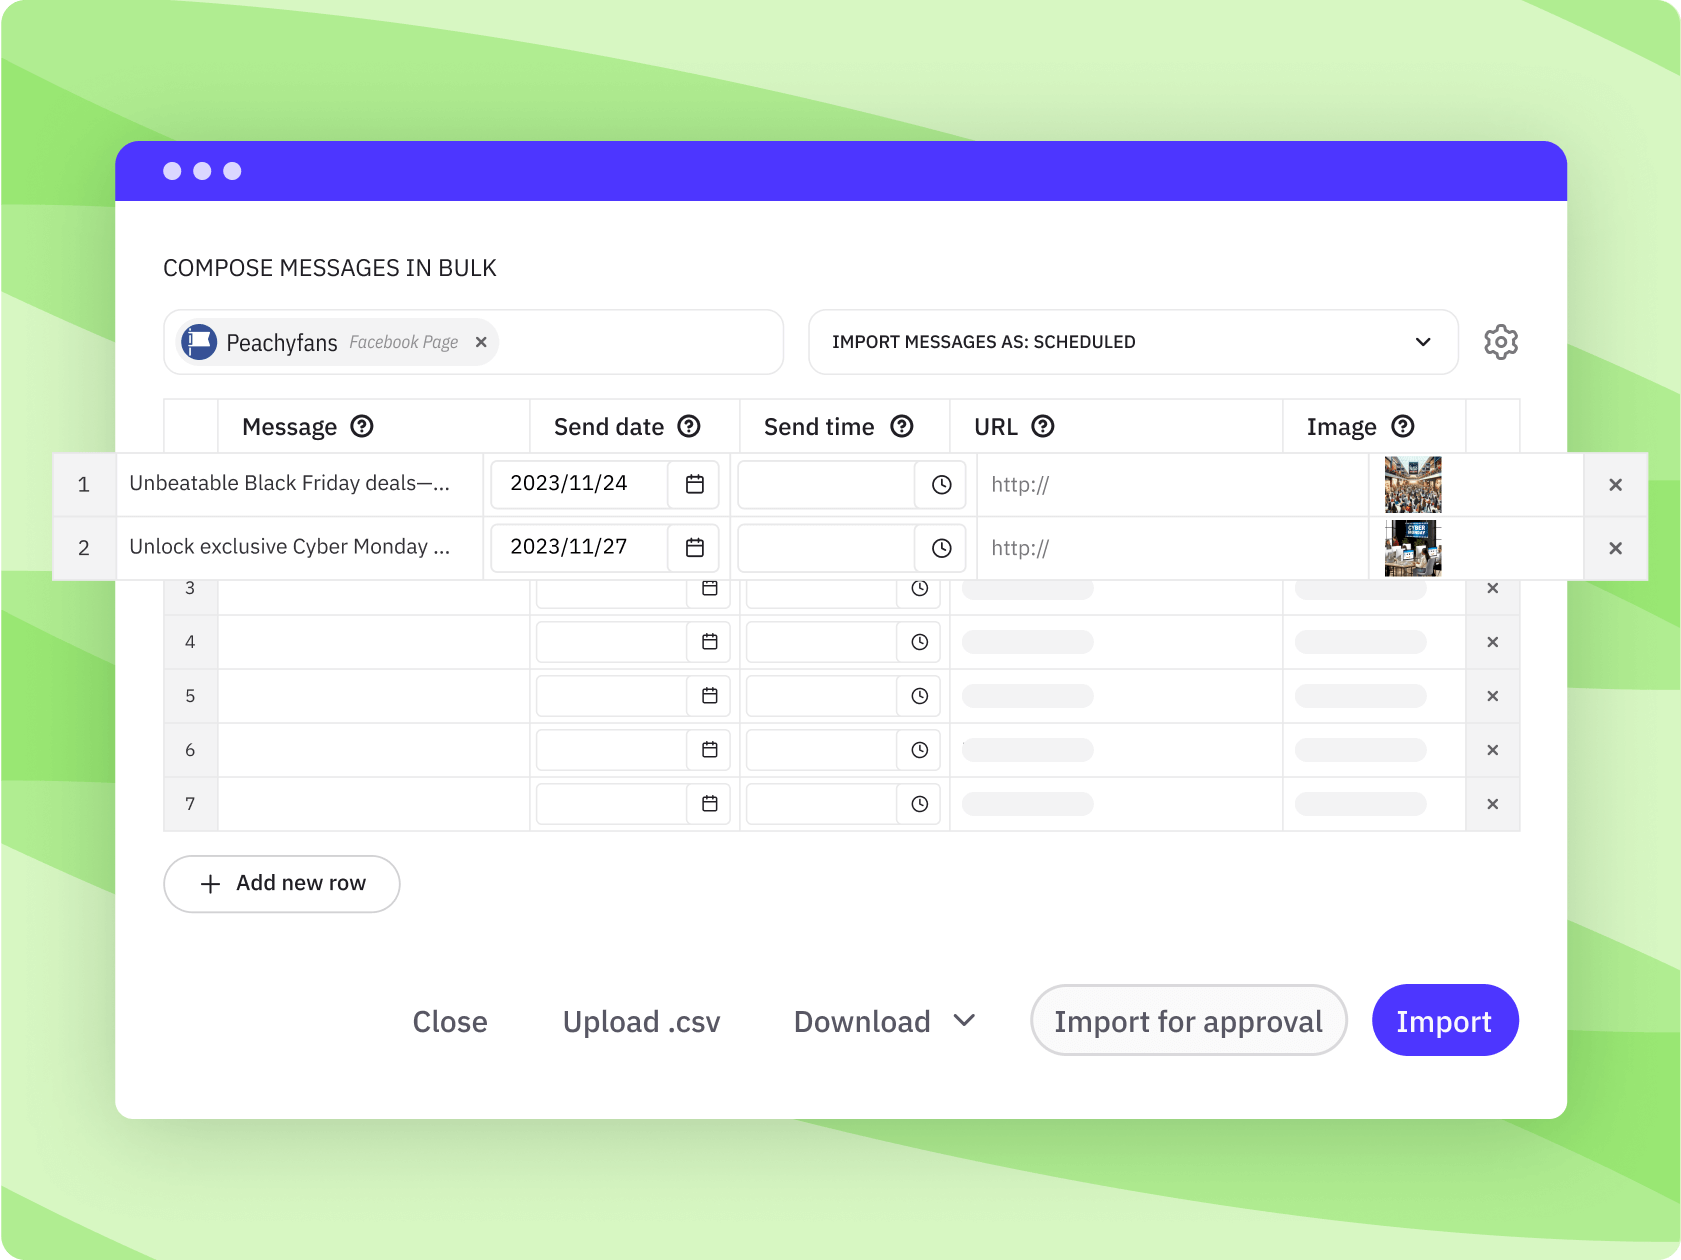Delete row 5 with its X control
The width and height of the screenshot is (1681, 1260).
point(1492,696)
